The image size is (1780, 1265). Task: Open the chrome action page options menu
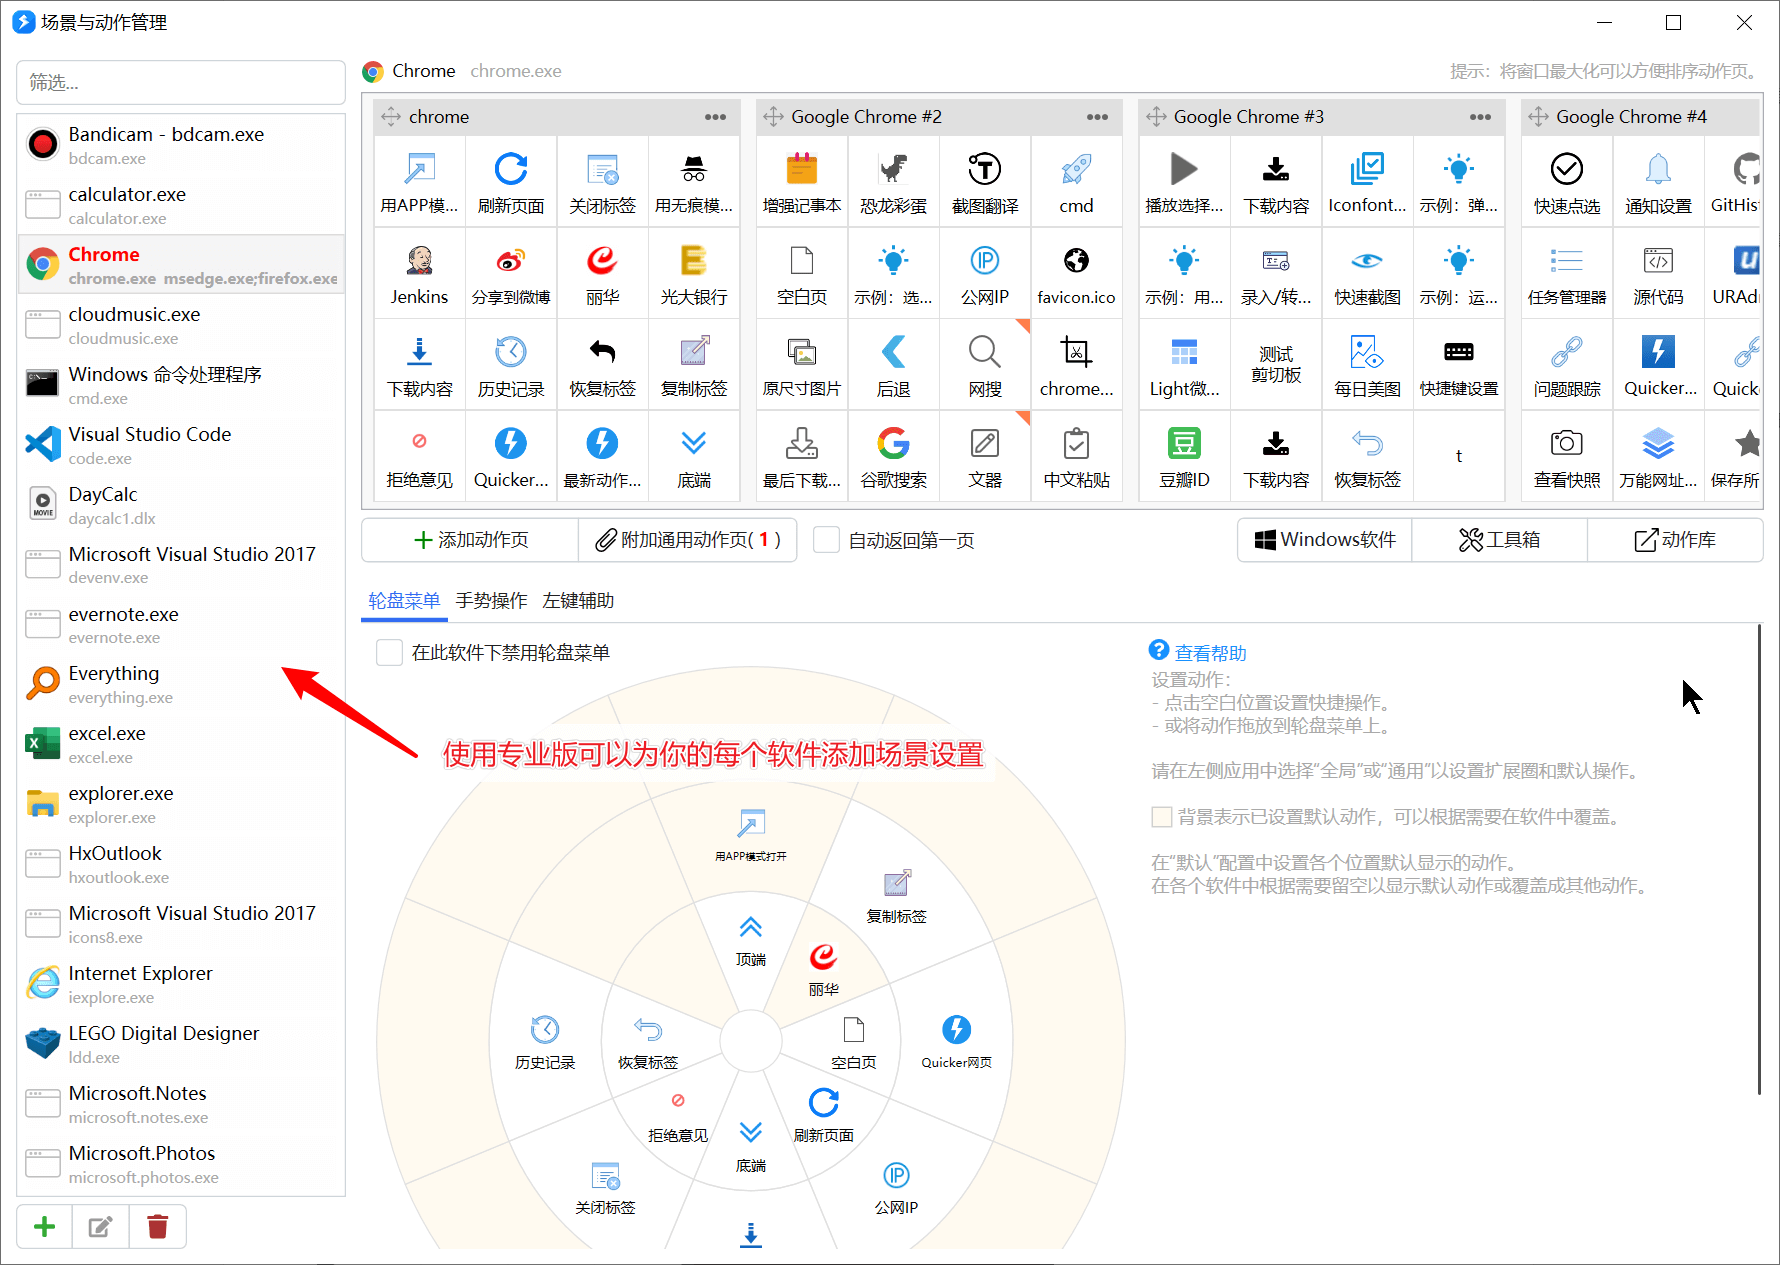[x=715, y=117]
